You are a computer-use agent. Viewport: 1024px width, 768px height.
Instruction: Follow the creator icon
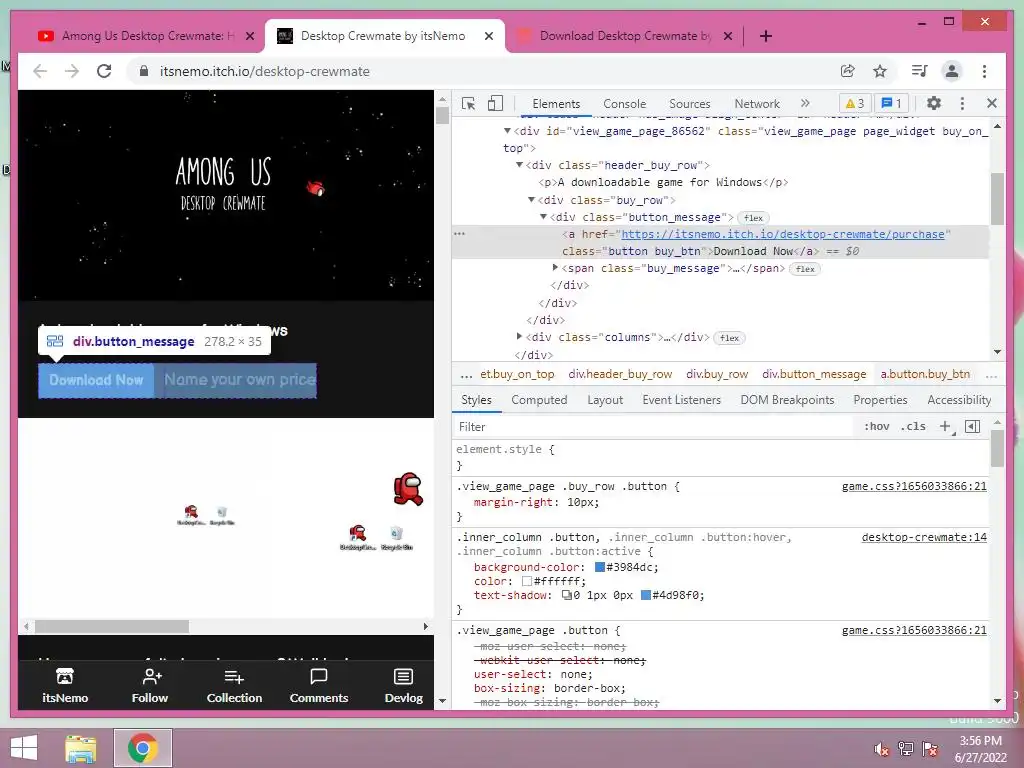[x=150, y=685]
